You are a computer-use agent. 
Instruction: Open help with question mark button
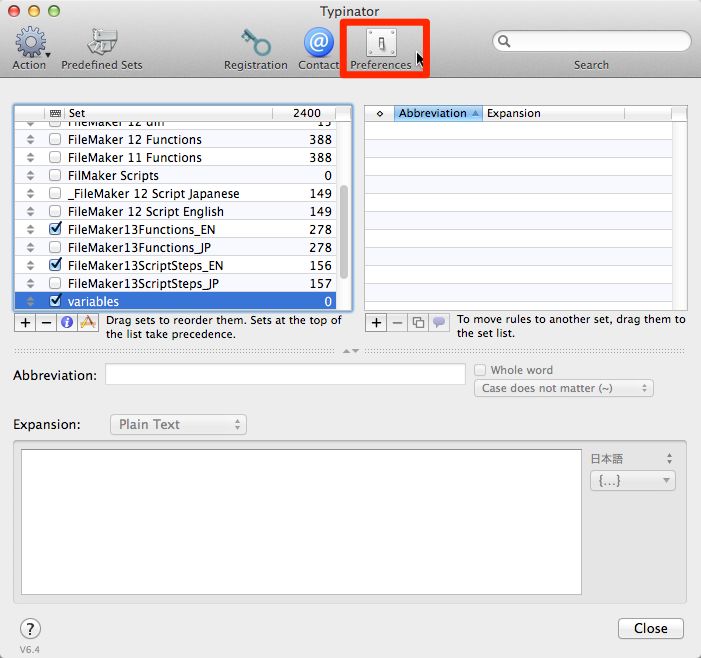30,628
